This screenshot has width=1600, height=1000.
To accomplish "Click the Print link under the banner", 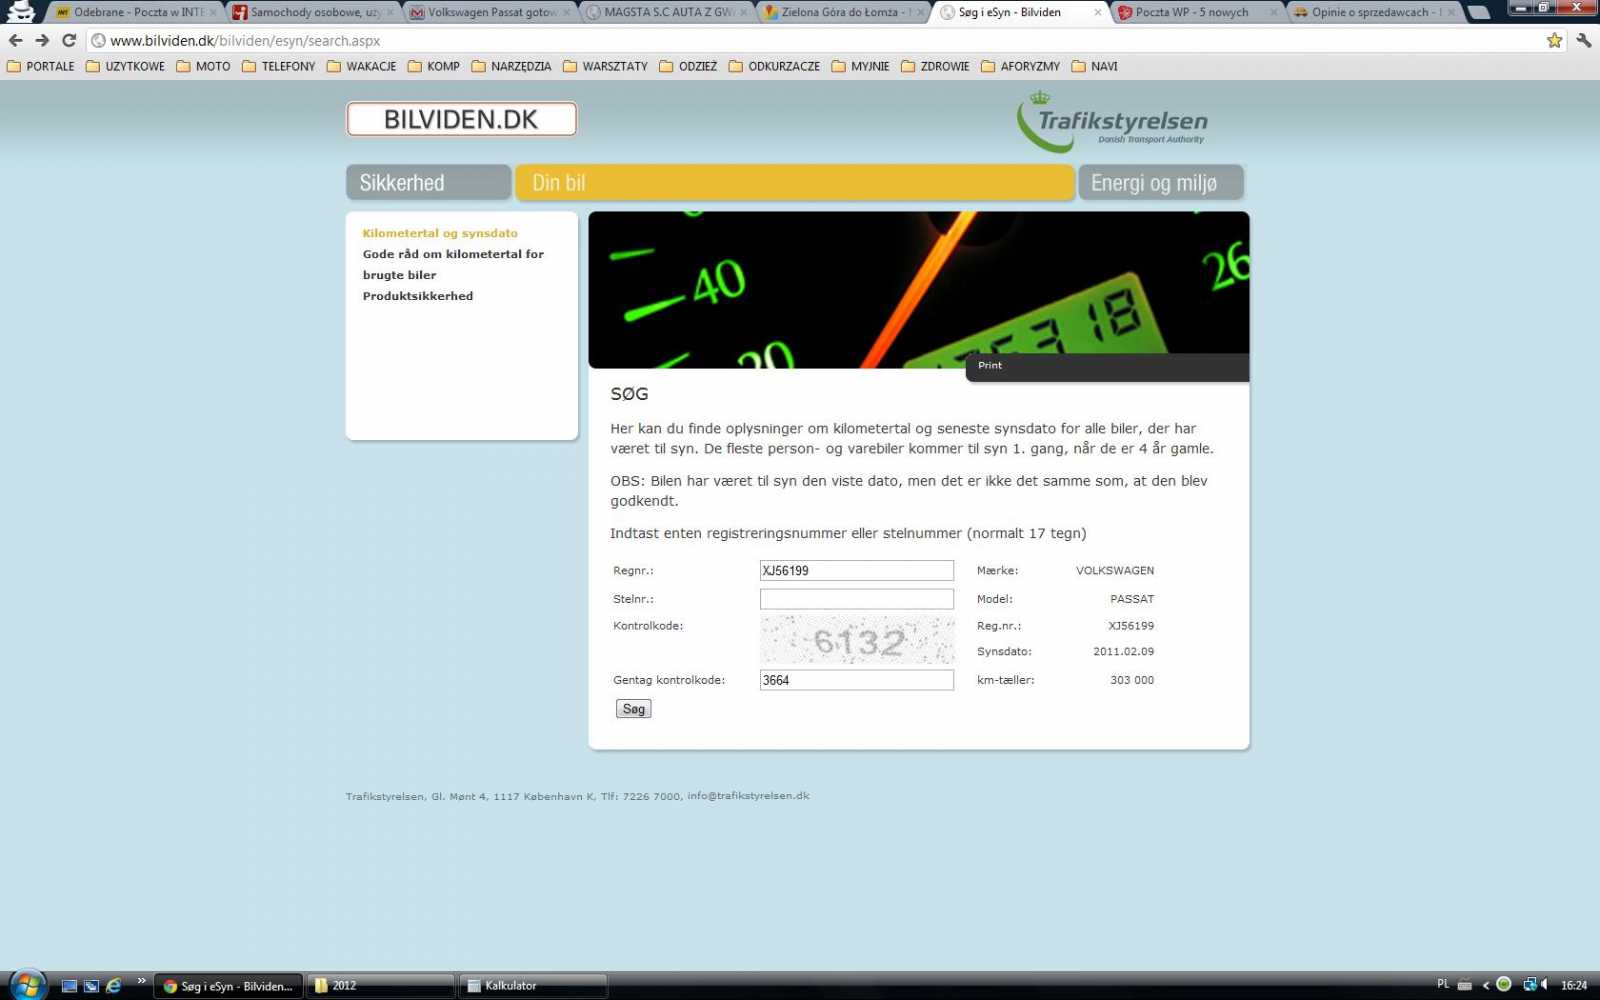I will (x=990, y=365).
